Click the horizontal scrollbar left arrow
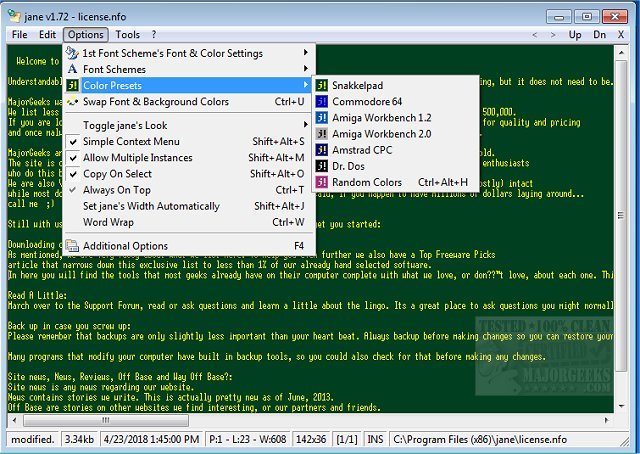The image size is (640, 454). coord(14,420)
